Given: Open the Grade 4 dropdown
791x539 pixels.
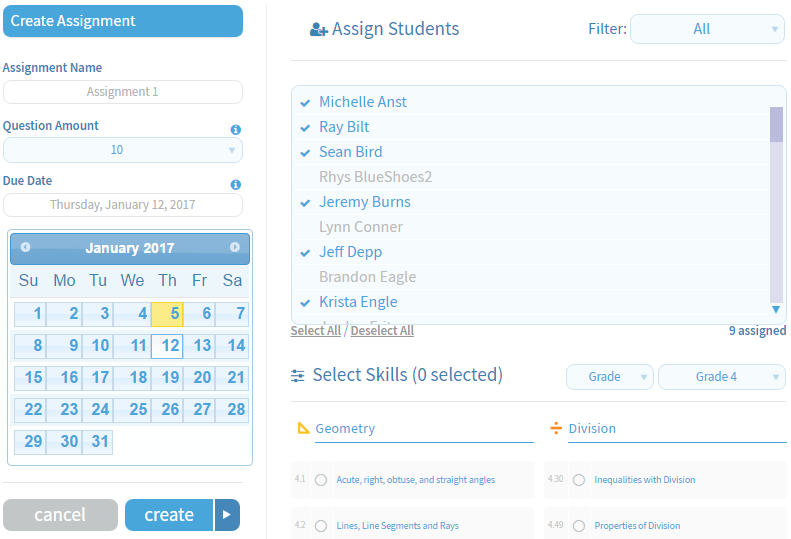Looking at the screenshot, I should coord(721,377).
